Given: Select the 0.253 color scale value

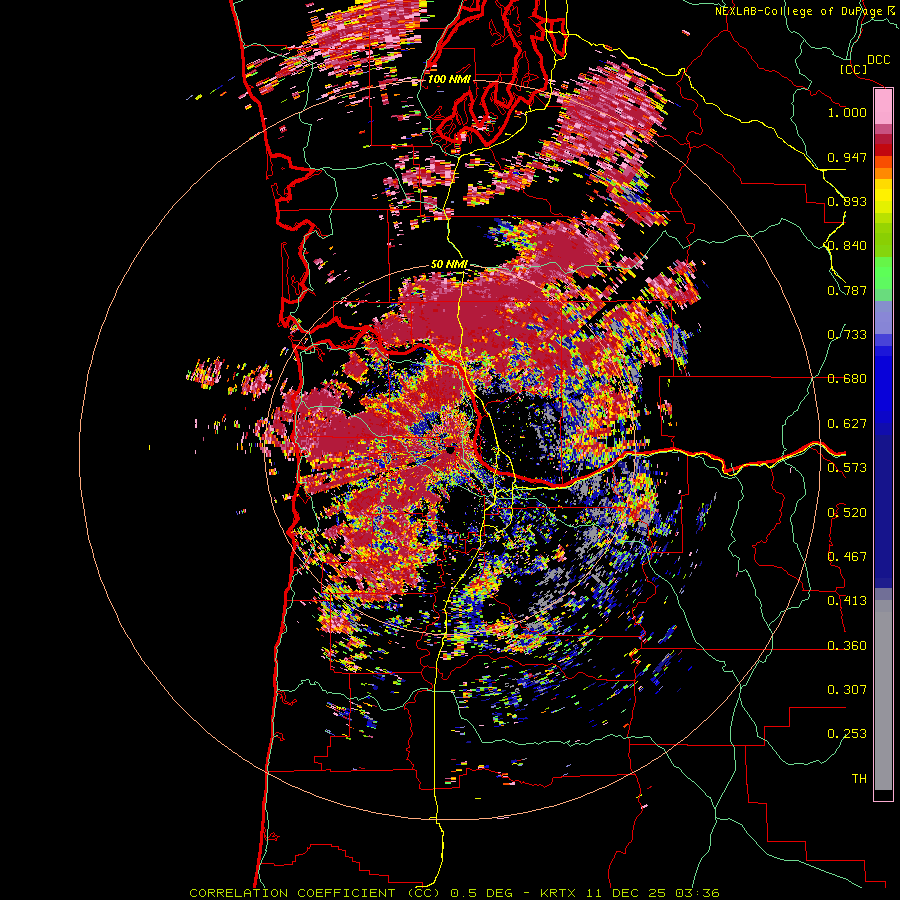Looking at the screenshot, I should coord(847,734).
